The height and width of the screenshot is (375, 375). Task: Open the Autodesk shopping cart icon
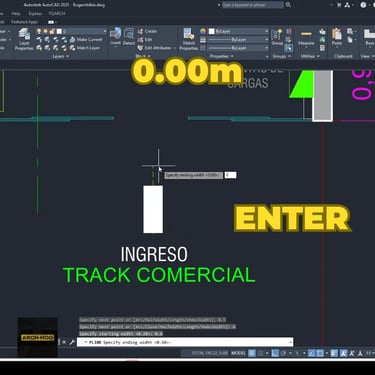[339, 5]
